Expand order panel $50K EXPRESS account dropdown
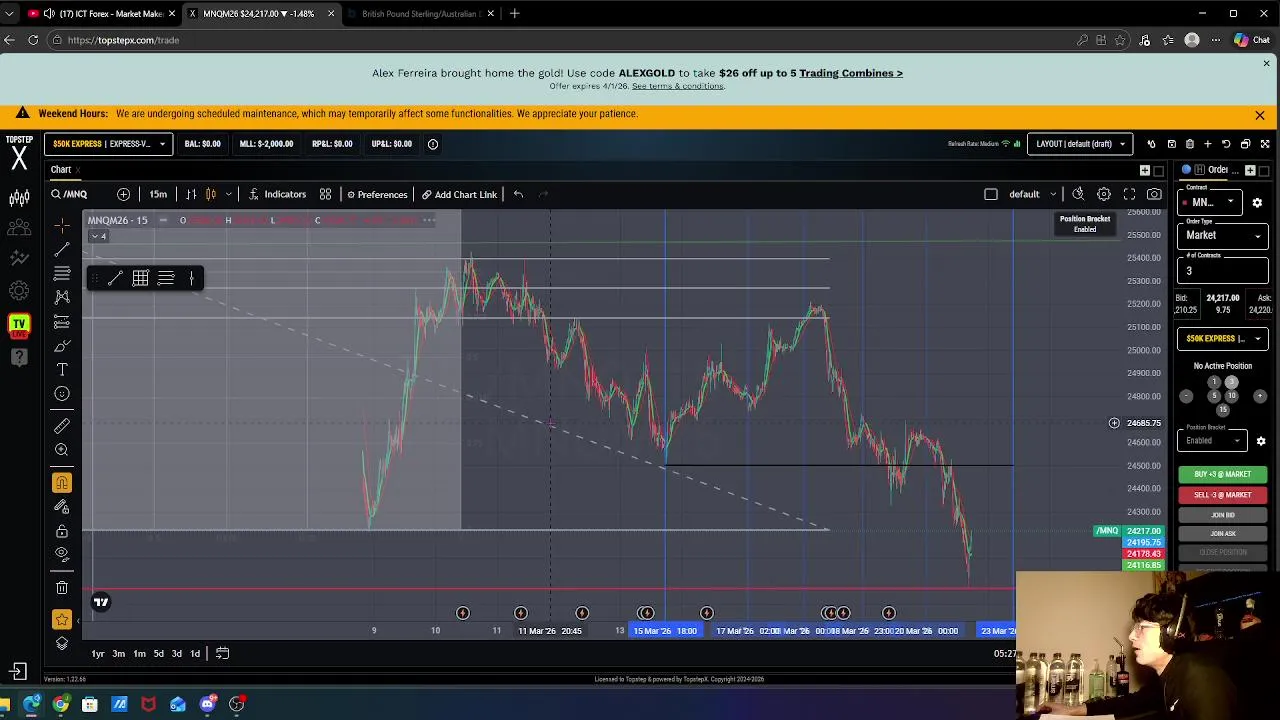Image resolution: width=1280 pixels, height=720 pixels. click(x=1222, y=339)
